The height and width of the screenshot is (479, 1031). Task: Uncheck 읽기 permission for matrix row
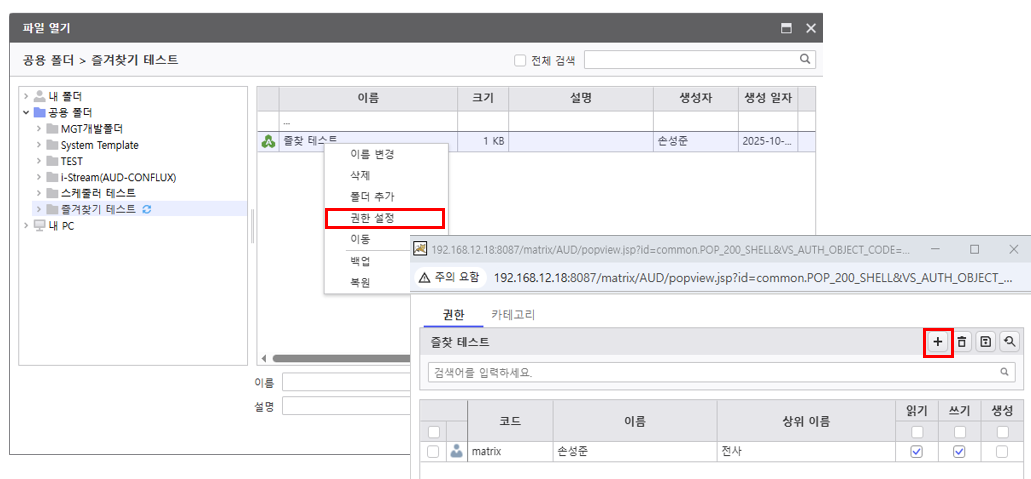(x=916, y=452)
